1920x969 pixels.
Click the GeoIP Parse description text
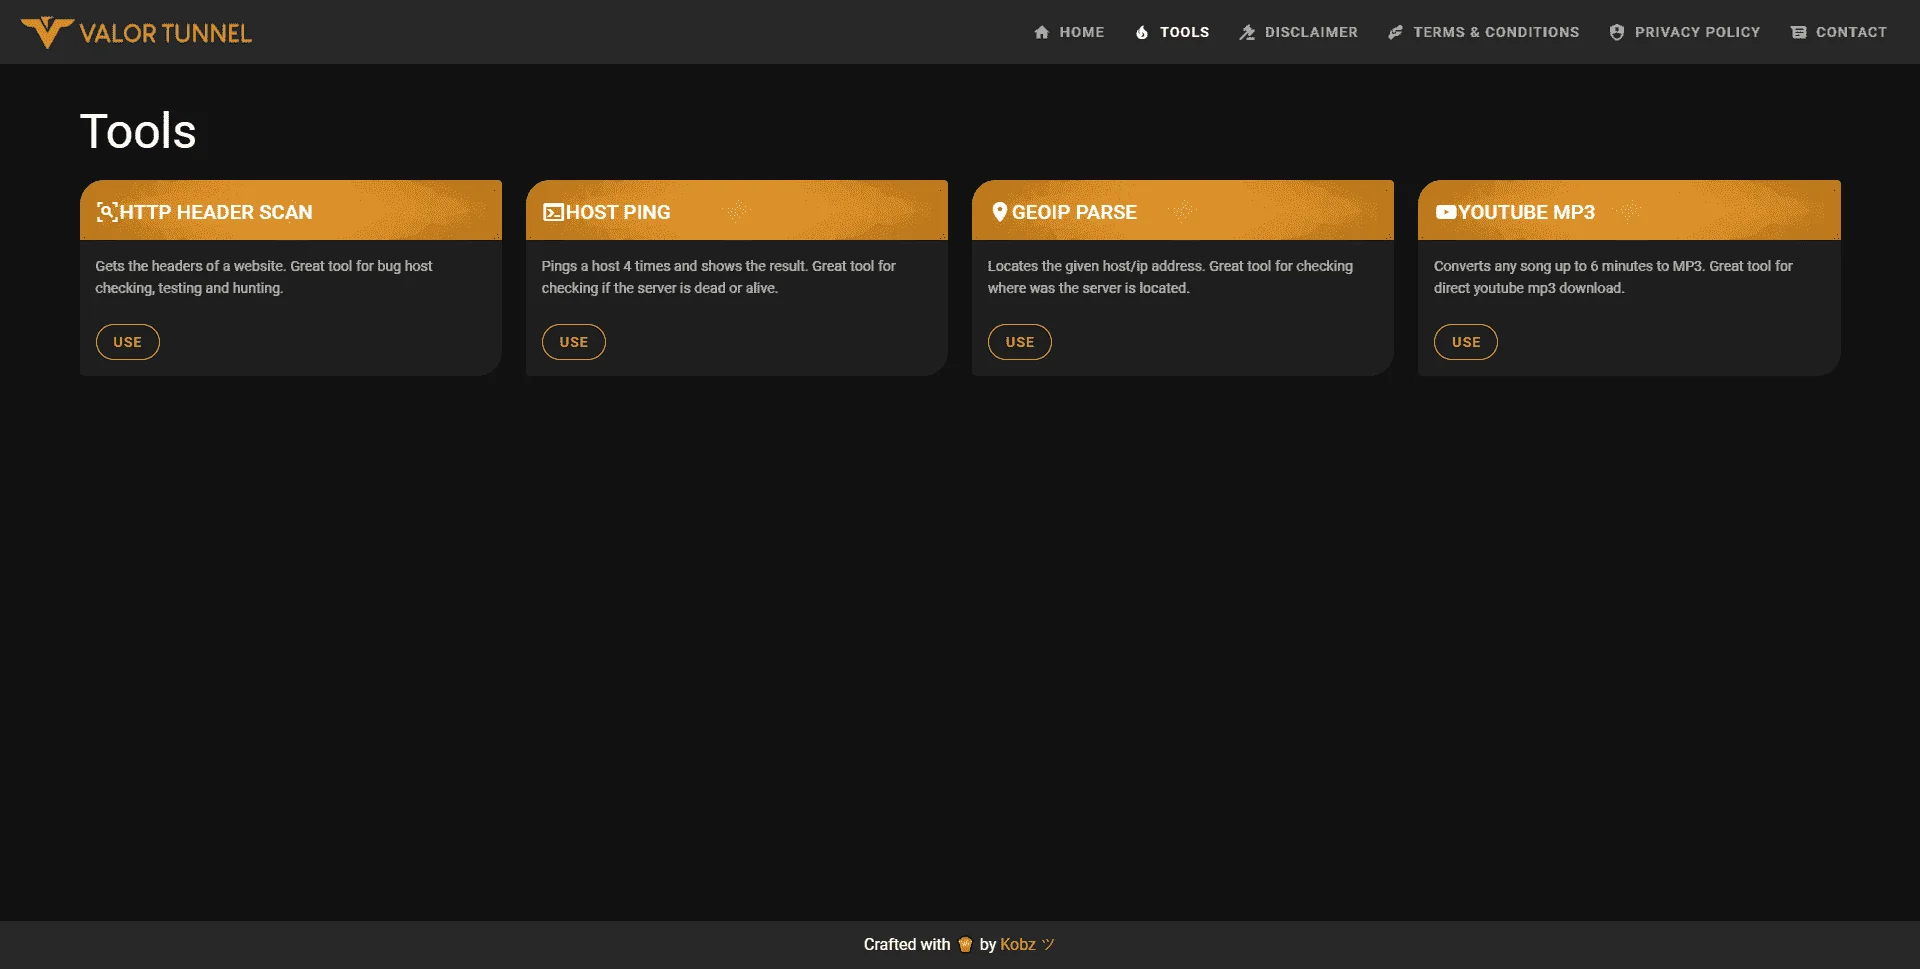1170,277
